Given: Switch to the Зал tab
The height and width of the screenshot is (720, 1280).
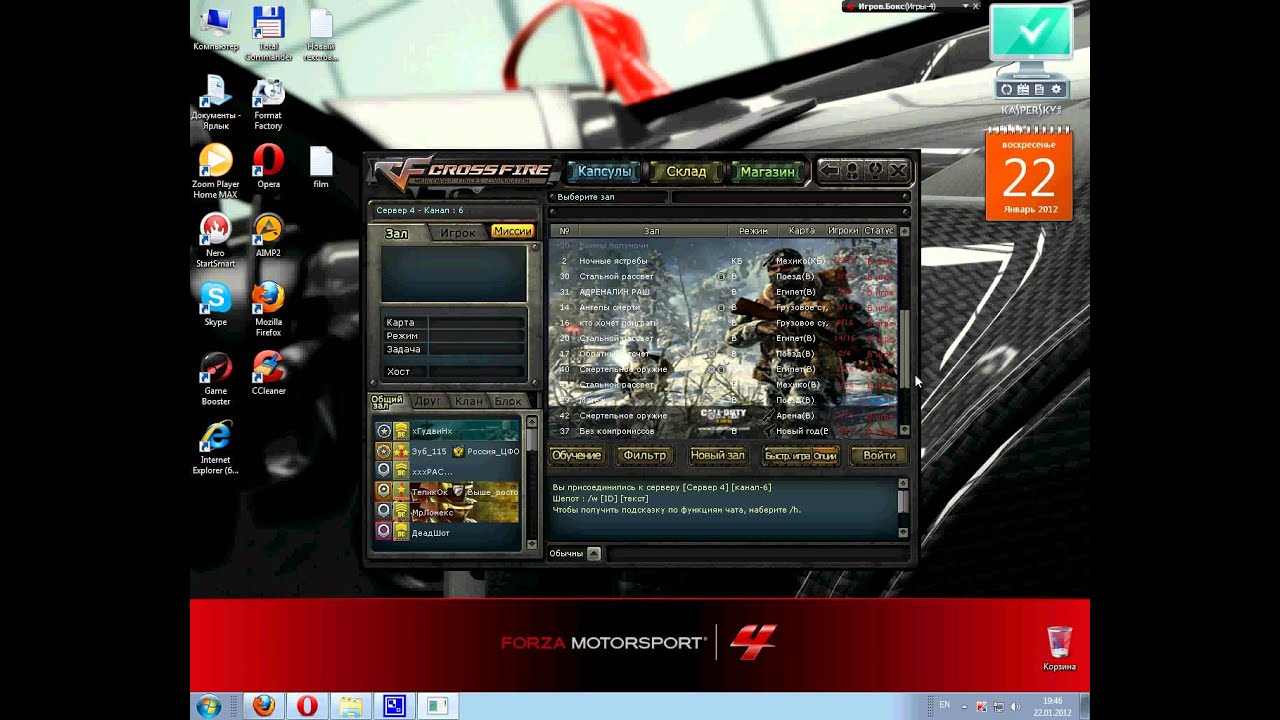Looking at the screenshot, I should [x=397, y=233].
